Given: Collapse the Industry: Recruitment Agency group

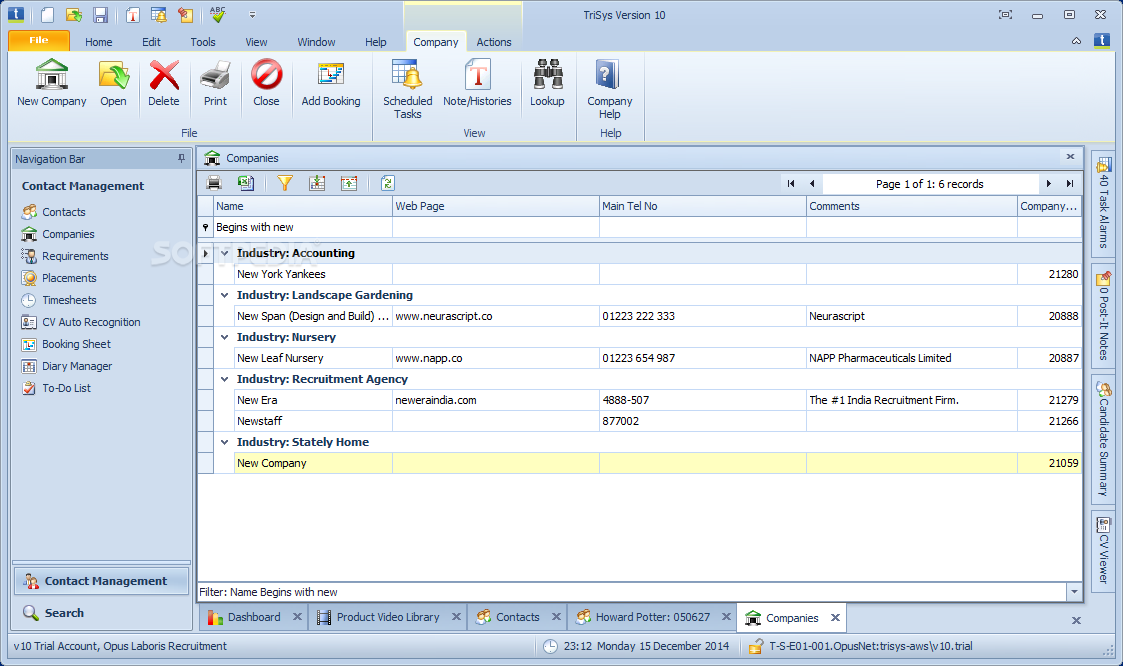Looking at the screenshot, I should click(225, 379).
